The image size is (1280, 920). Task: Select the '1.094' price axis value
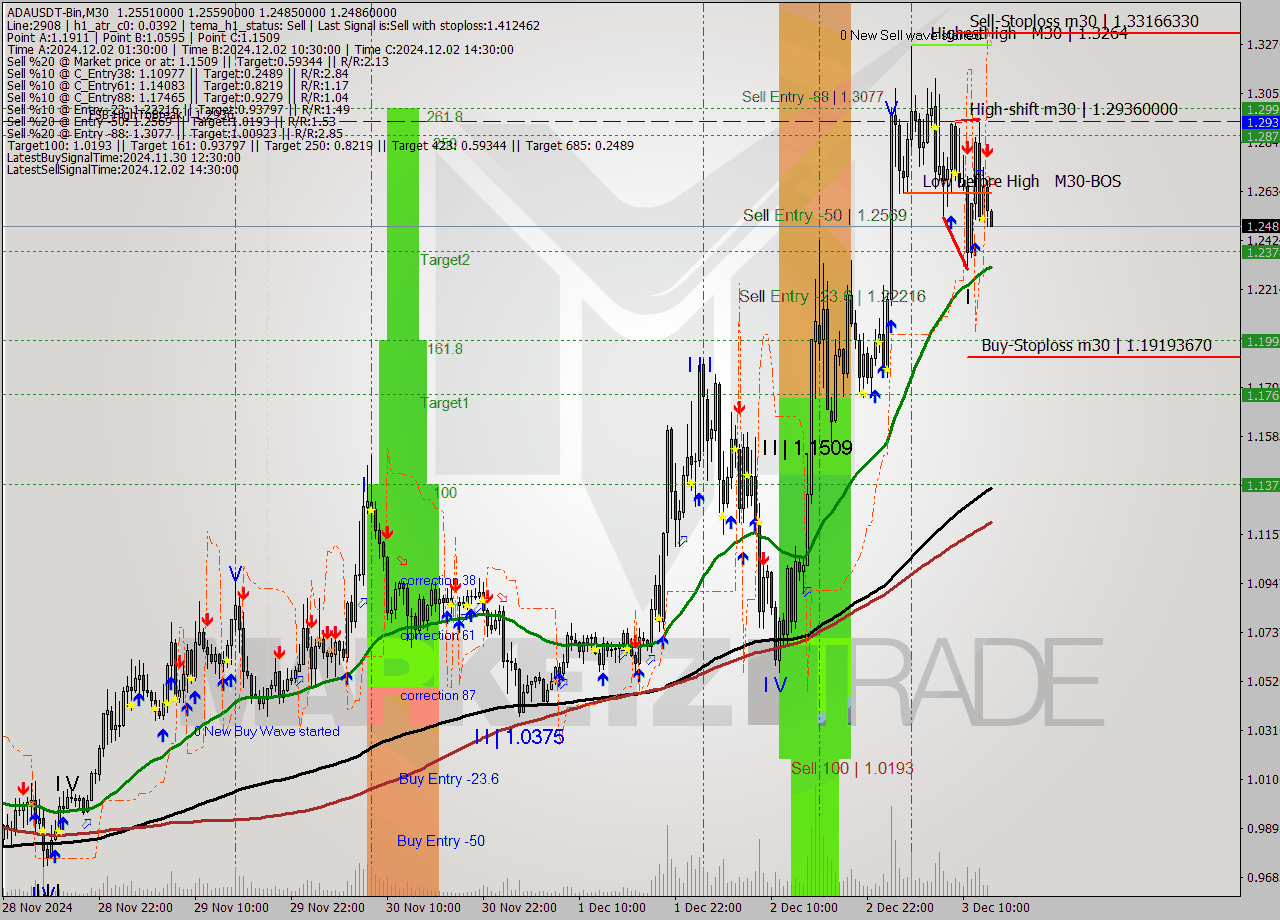coord(1262,583)
